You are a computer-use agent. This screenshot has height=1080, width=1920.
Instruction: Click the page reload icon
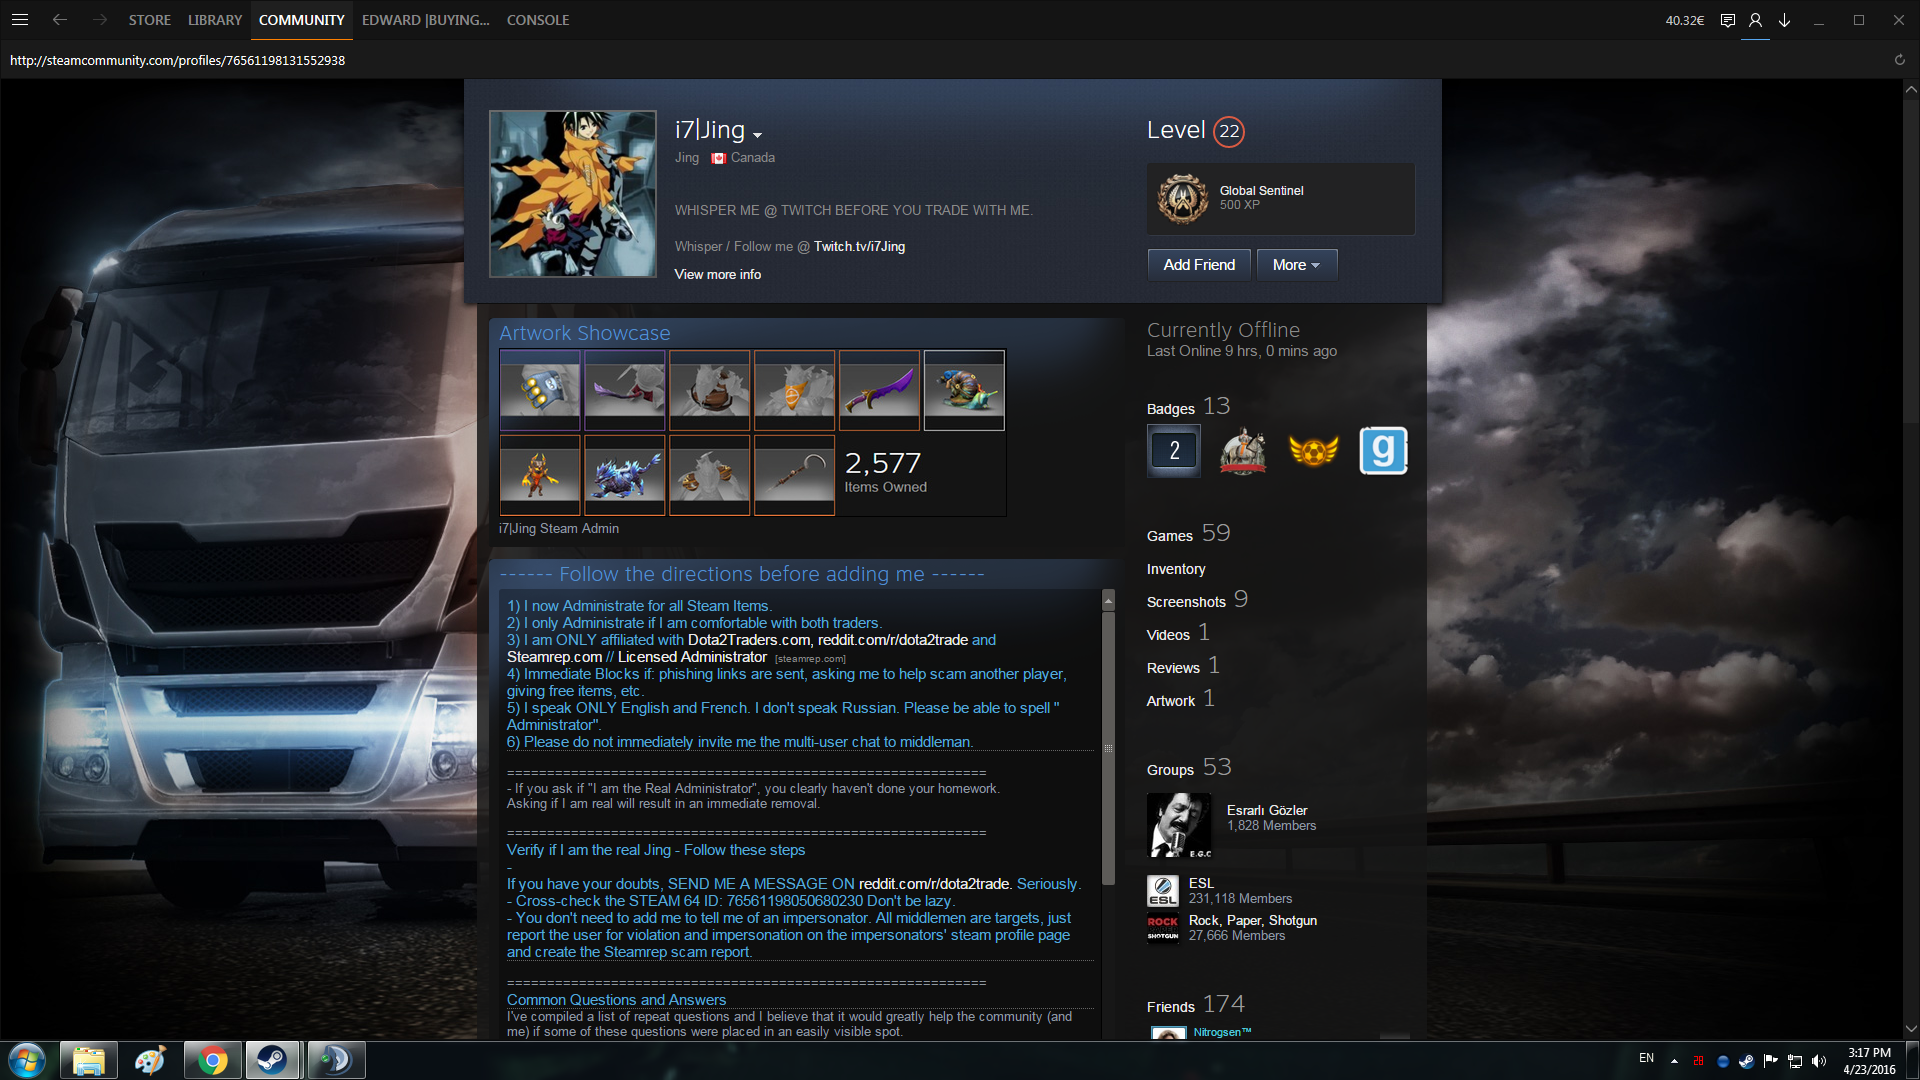click(x=1899, y=60)
